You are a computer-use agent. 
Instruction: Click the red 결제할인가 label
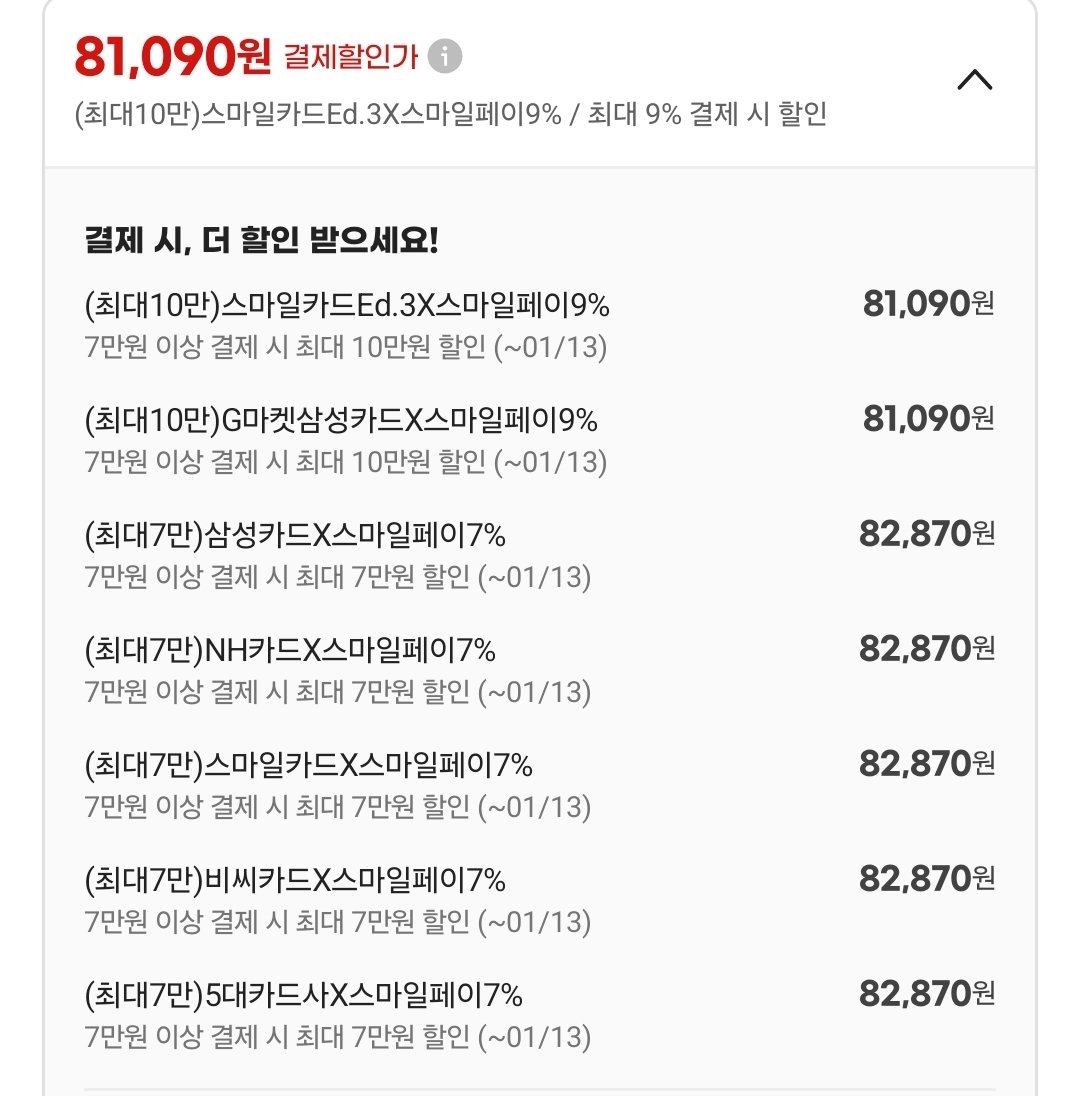coord(350,57)
